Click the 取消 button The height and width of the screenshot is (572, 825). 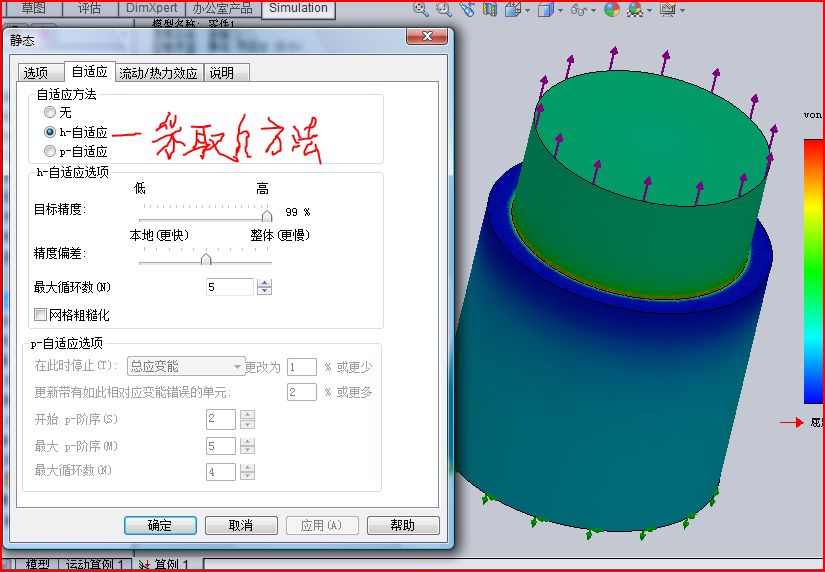point(241,525)
